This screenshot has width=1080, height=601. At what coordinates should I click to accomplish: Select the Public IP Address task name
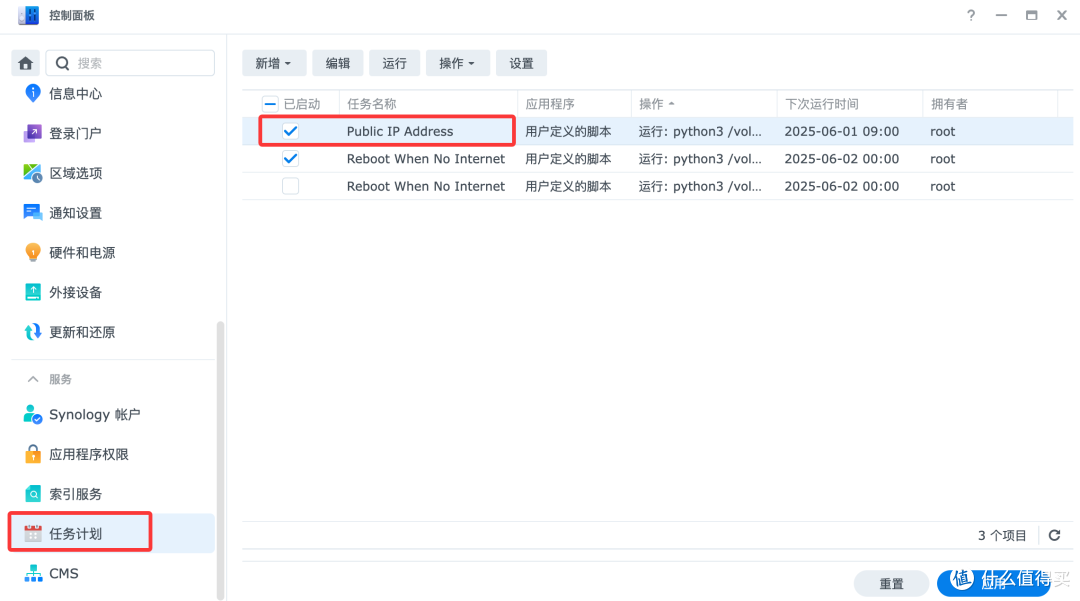[x=399, y=131]
